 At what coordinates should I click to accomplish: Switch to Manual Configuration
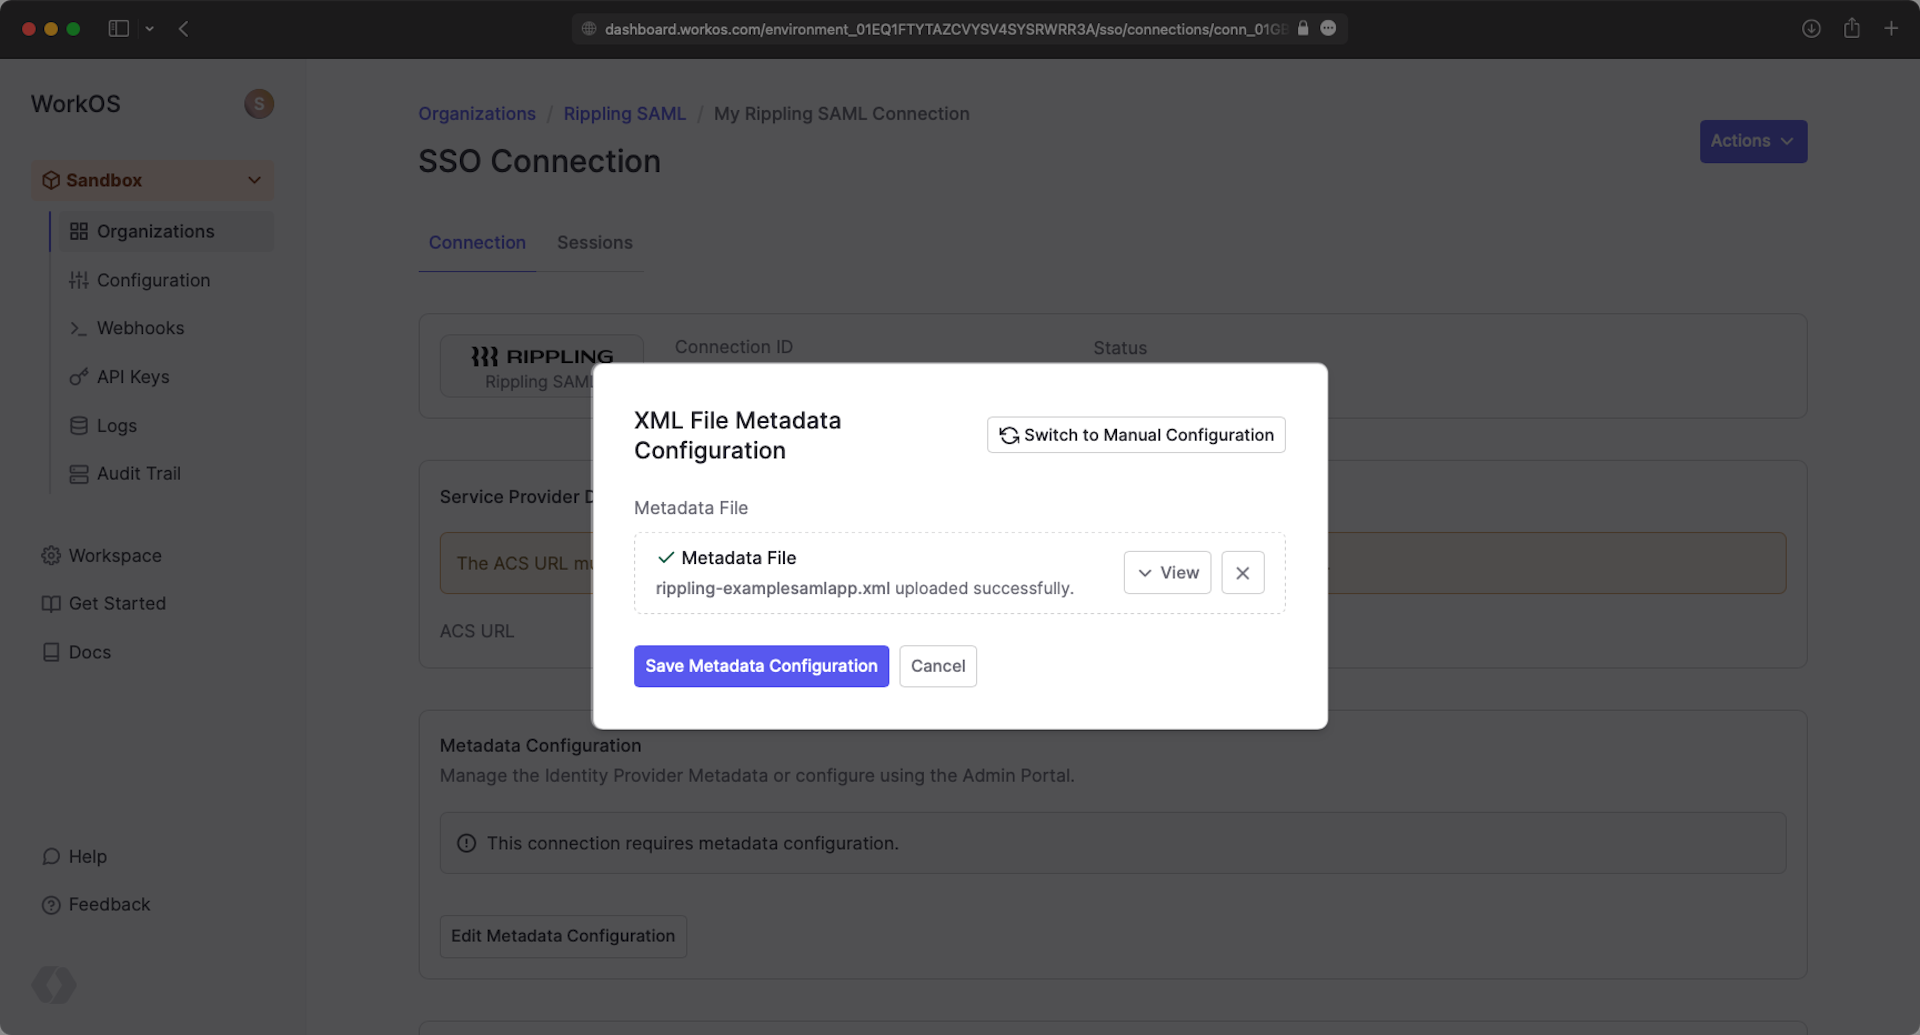click(x=1136, y=435)
